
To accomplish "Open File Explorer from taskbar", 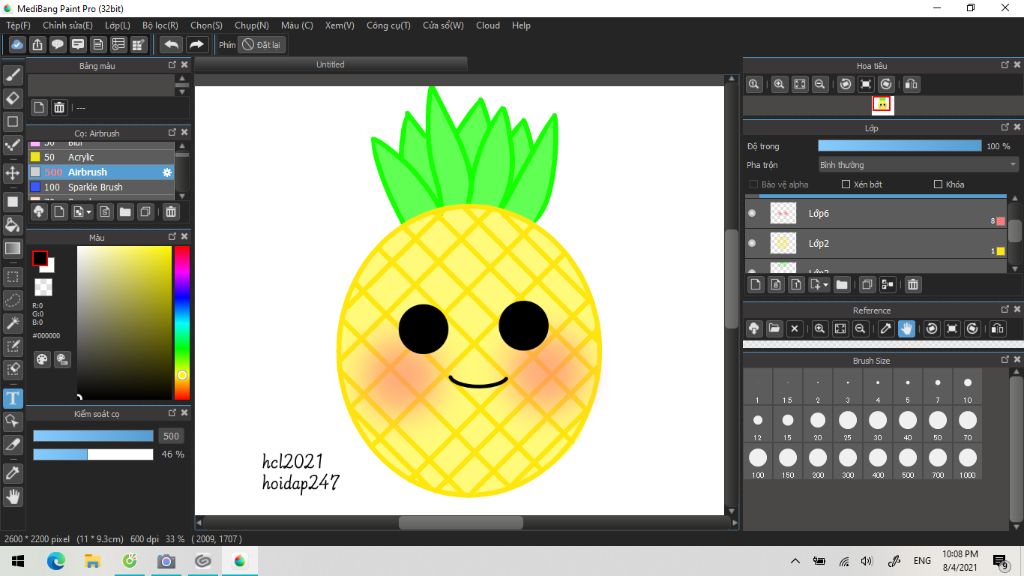I will click(x=92, y=561).
